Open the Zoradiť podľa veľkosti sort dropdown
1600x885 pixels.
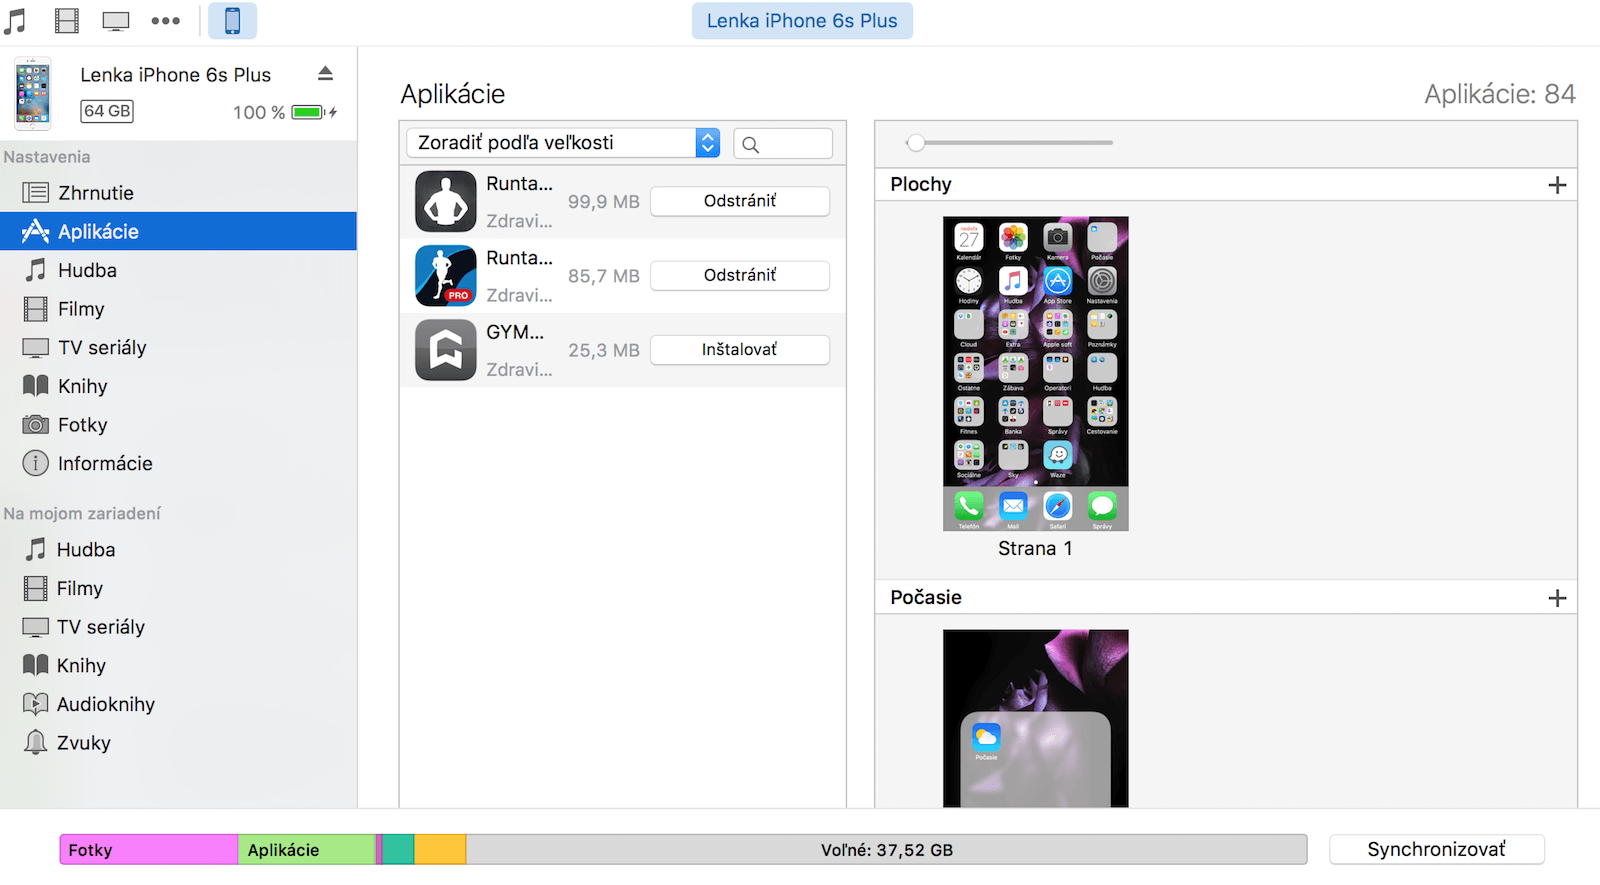[563, 143]
